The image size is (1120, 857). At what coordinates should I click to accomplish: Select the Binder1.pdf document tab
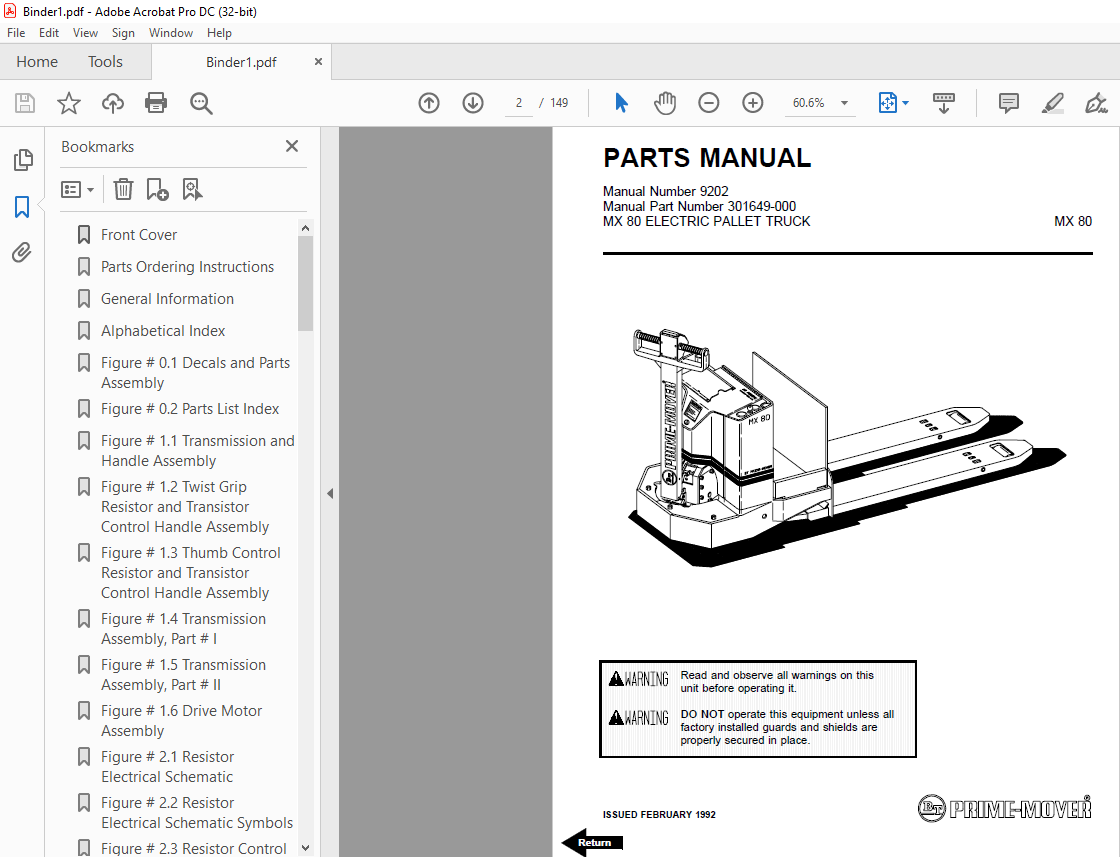pos(241,62)
